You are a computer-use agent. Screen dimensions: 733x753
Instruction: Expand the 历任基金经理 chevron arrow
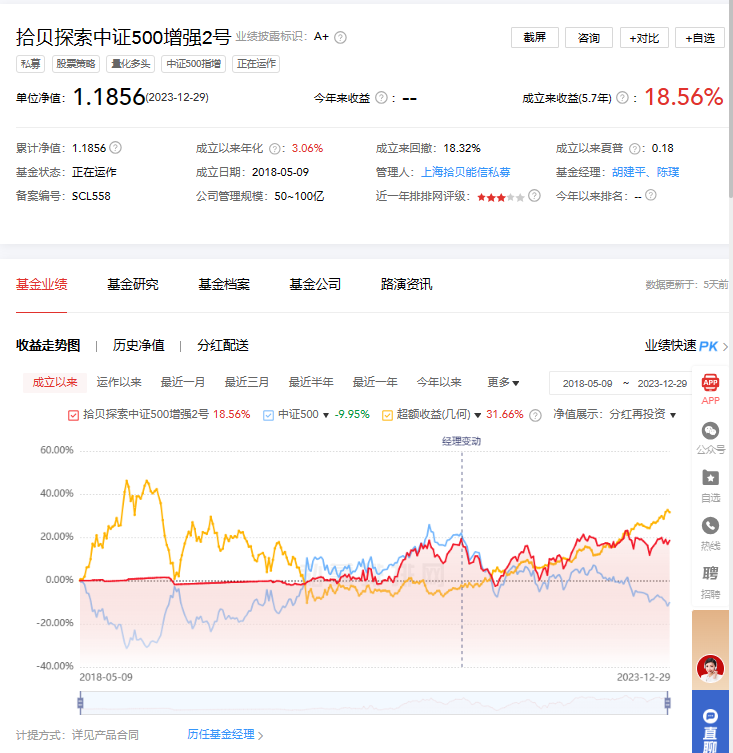260,736
